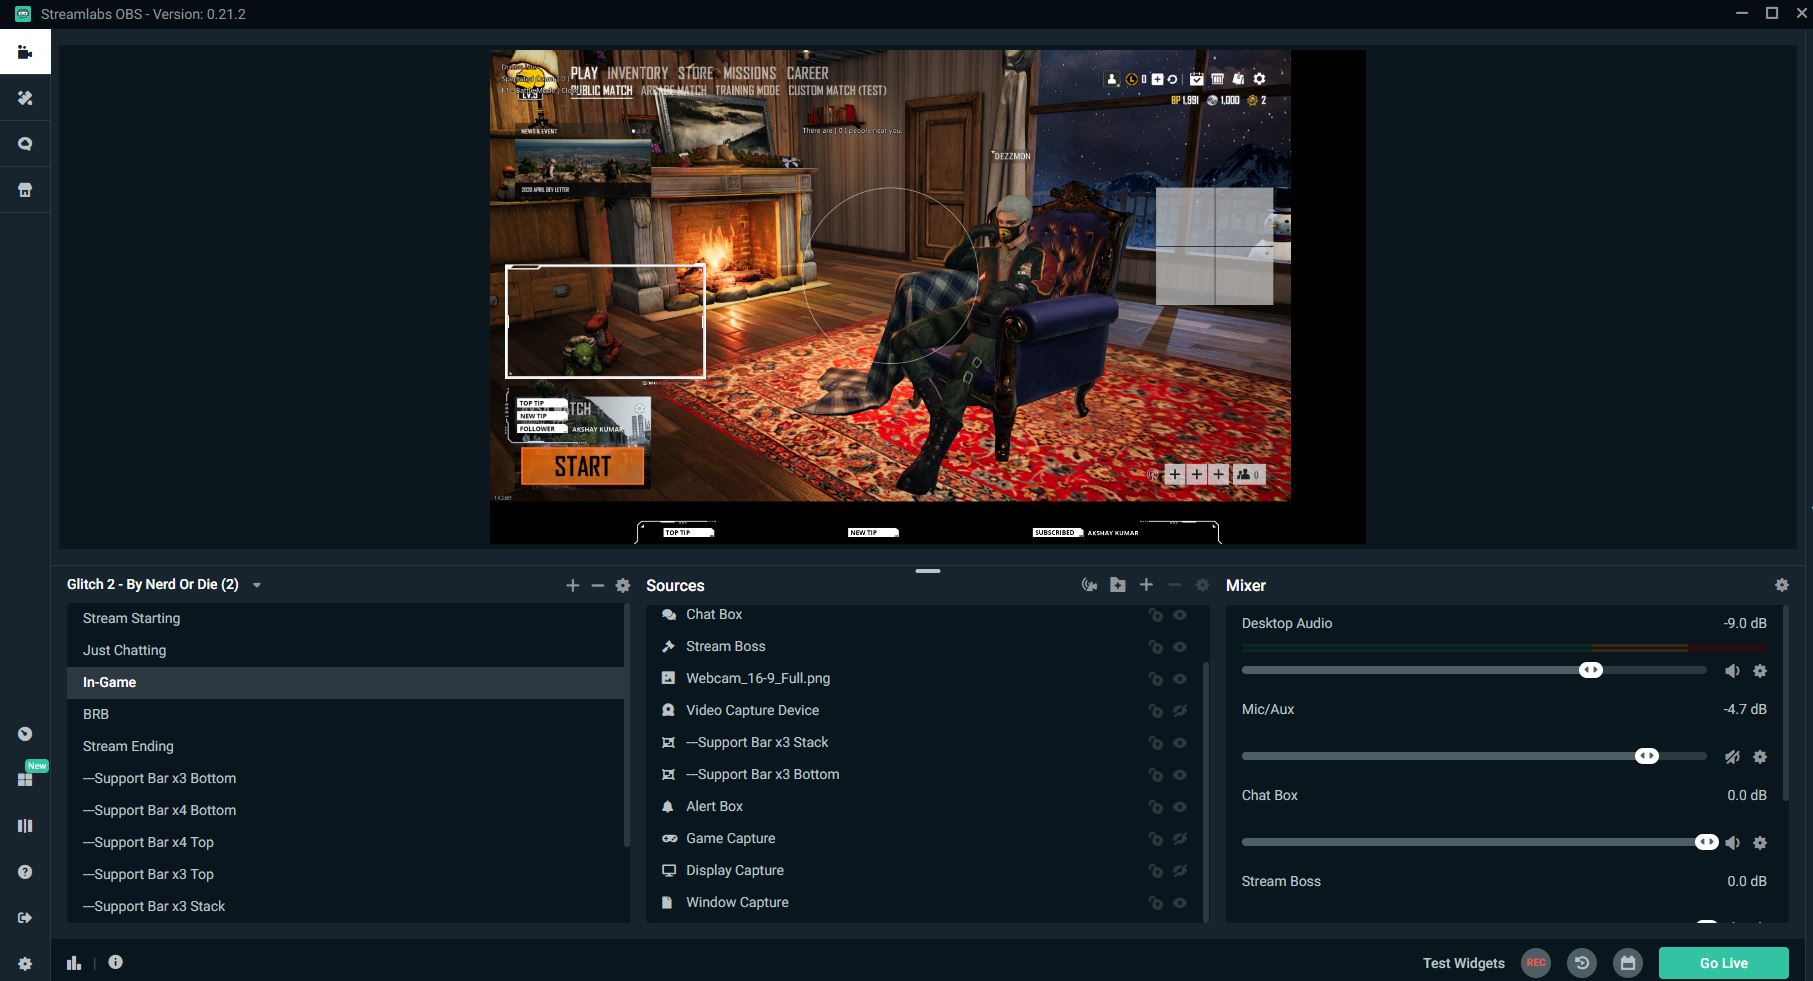Switch to the Stream Ending scene
Image resolution: width=1813 pixels, height=981 pixels.
(345, 746)
